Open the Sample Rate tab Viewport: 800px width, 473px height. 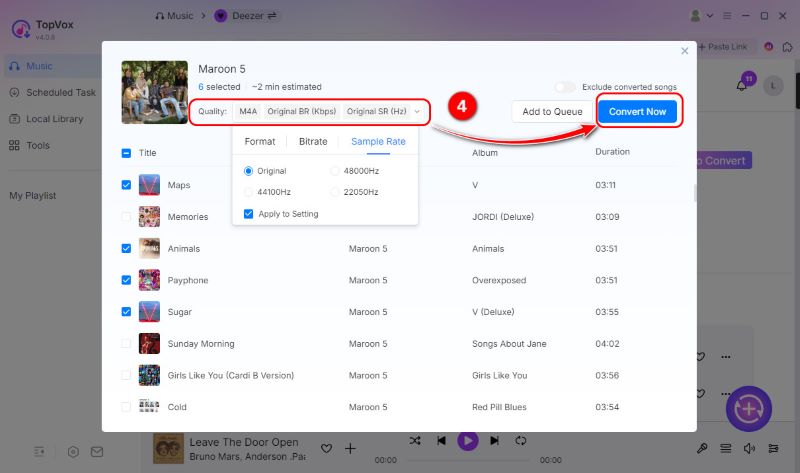378,141
